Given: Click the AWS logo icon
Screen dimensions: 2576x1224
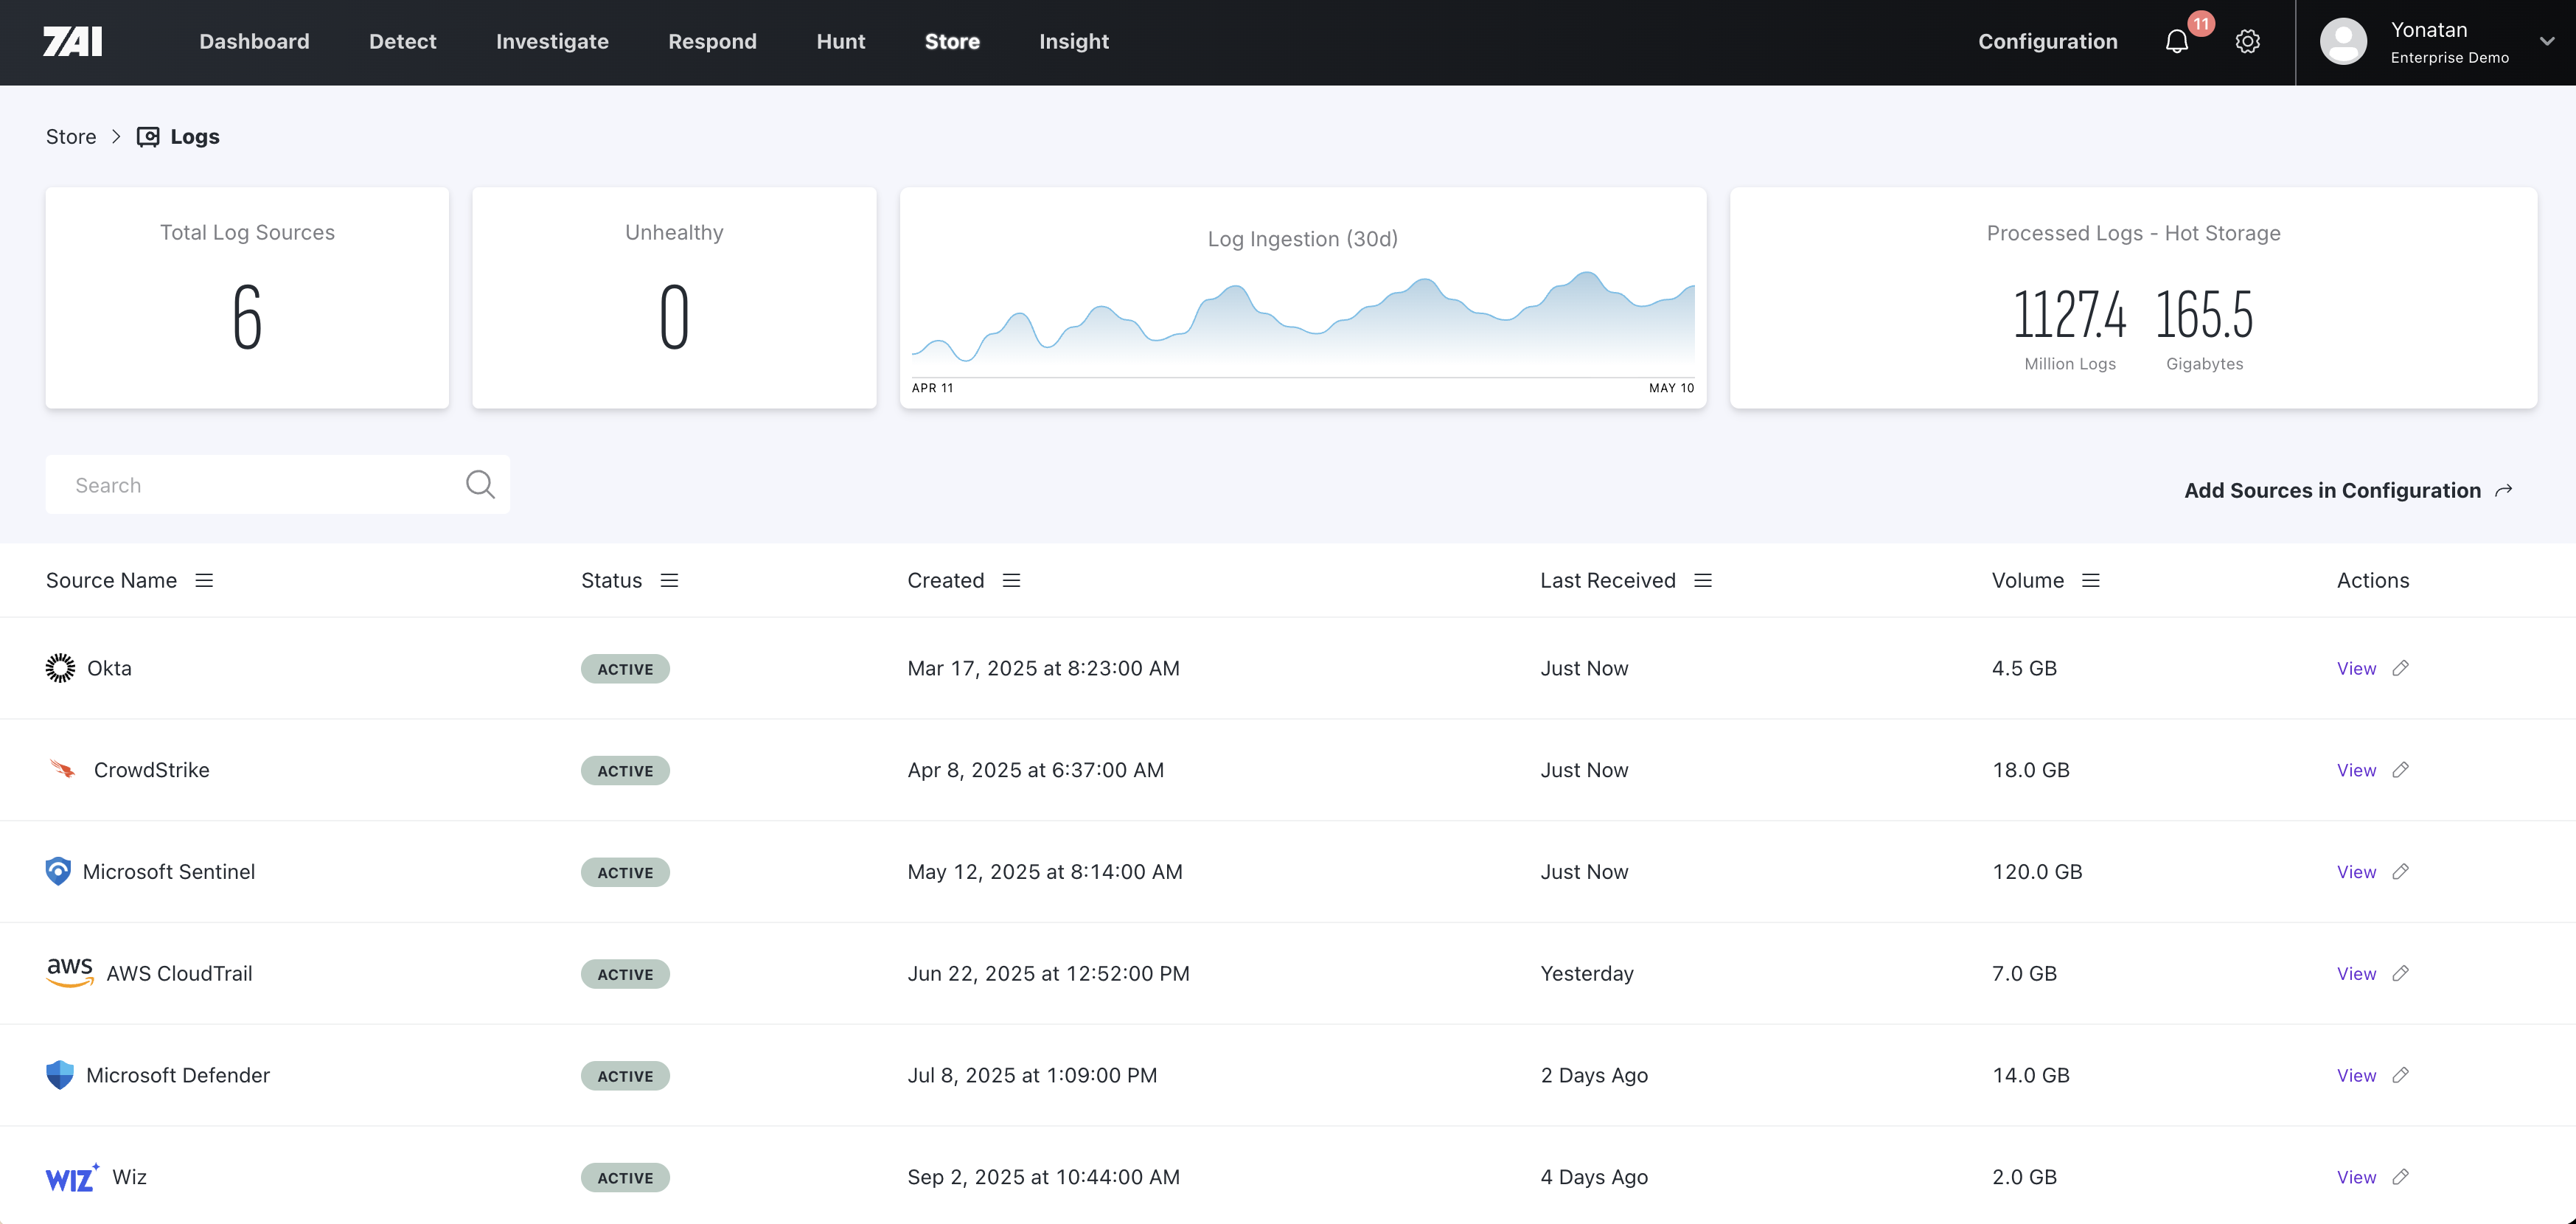Looking at the screenshot, I should [70, 972].
